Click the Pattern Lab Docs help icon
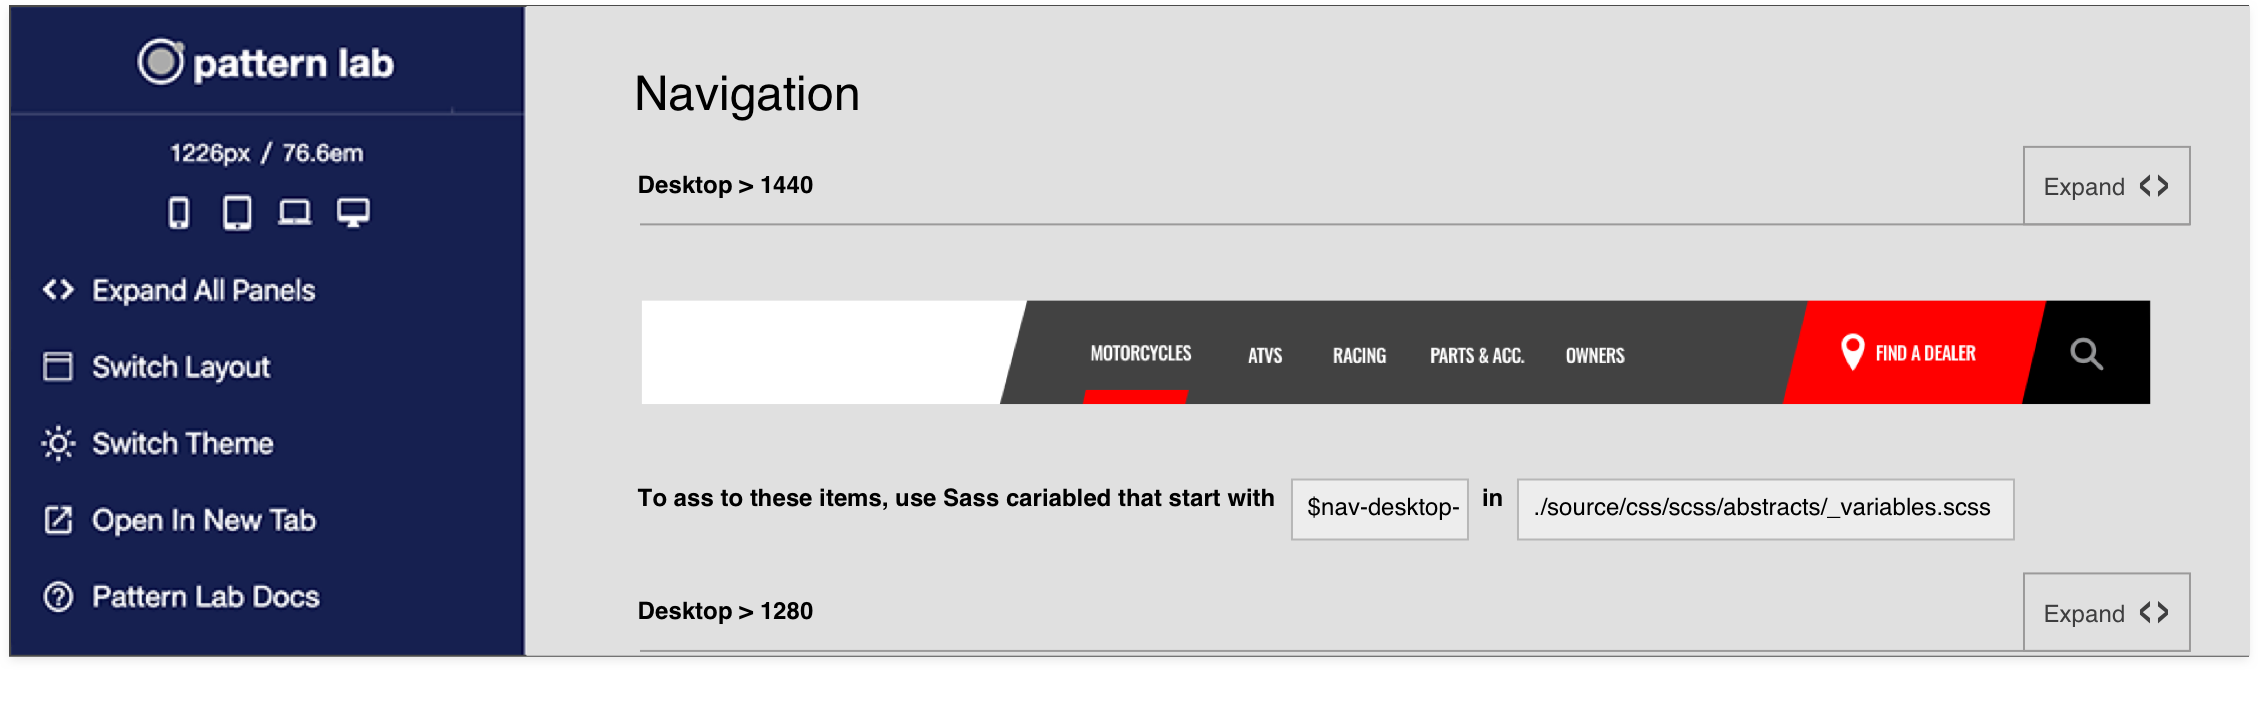This screenshot has width=2258, height=714. coord(59,597)
